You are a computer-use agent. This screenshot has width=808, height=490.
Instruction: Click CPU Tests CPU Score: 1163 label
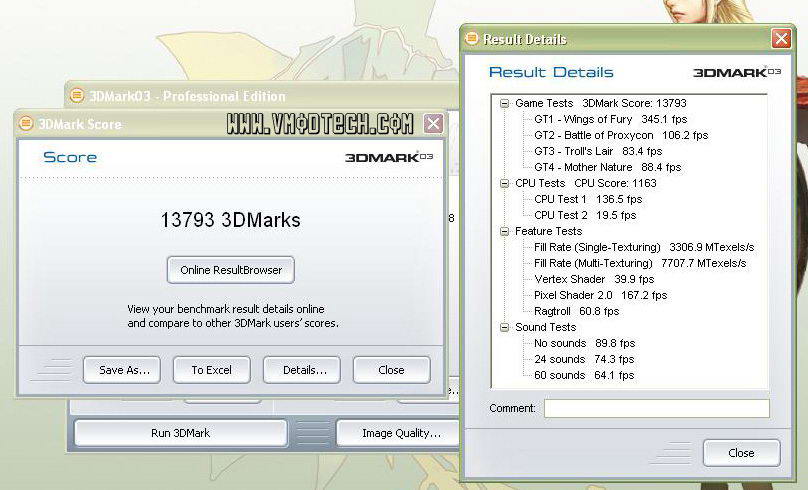pyautogui.click(x=586, y=183)
